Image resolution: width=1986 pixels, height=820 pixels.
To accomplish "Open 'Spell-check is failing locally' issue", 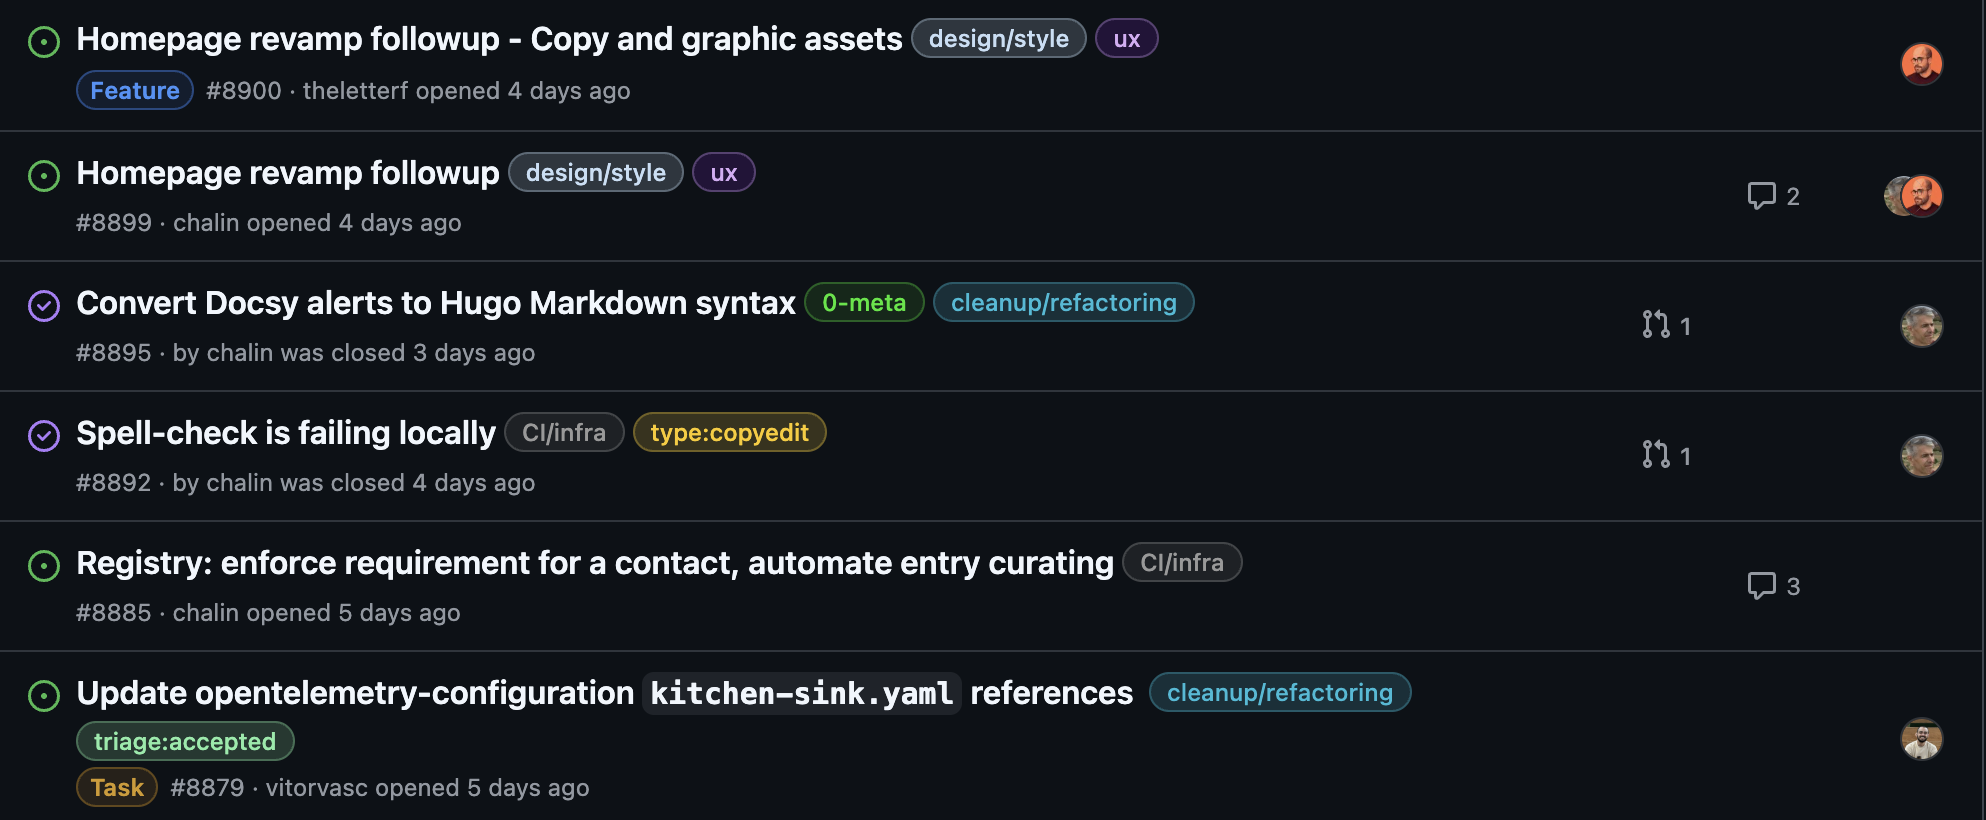I will point(286,433).
